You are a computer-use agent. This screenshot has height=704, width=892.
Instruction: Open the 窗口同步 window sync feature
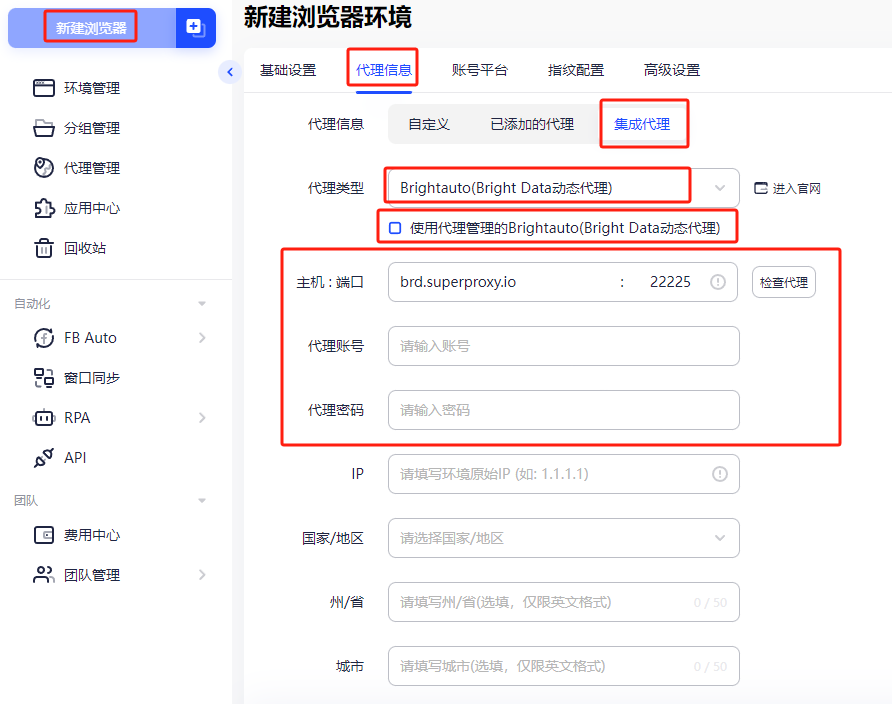[x=93, y=377]
